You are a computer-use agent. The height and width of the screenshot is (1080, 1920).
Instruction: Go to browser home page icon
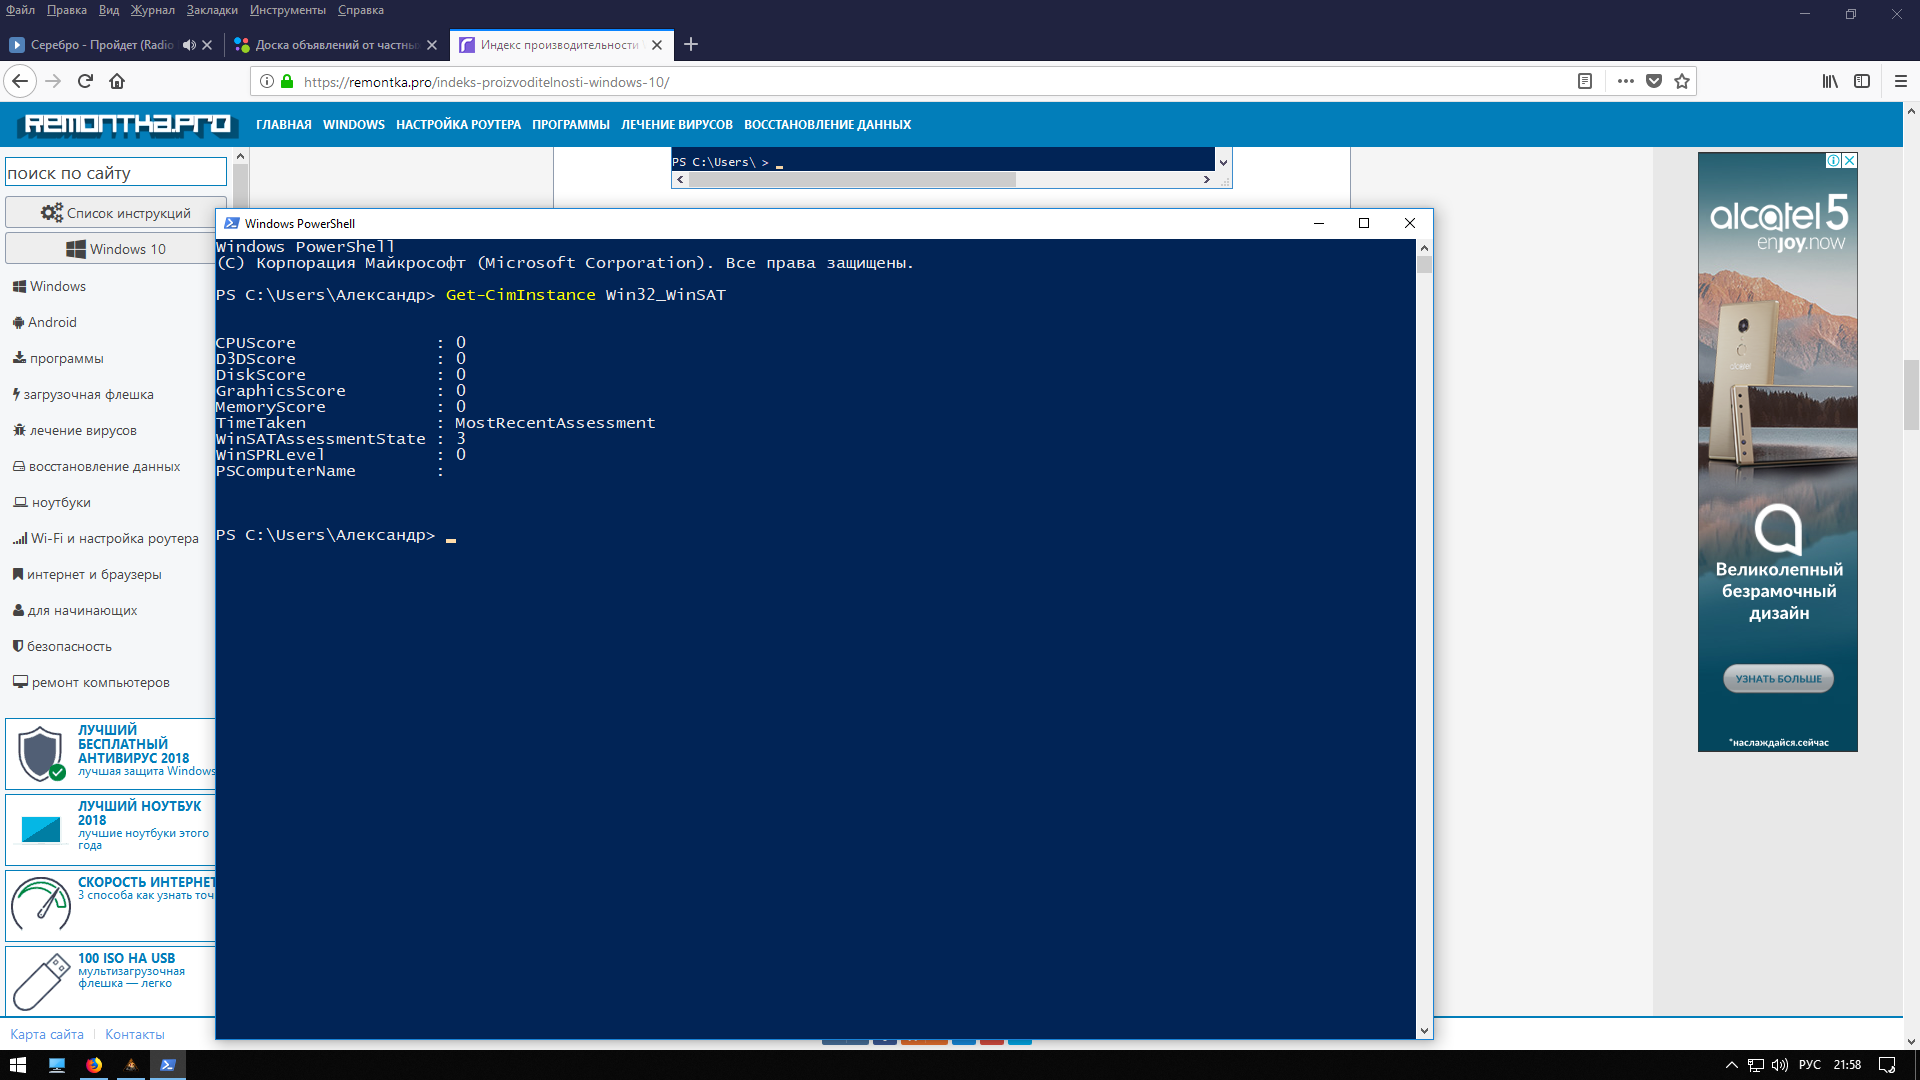click(117, 82)
